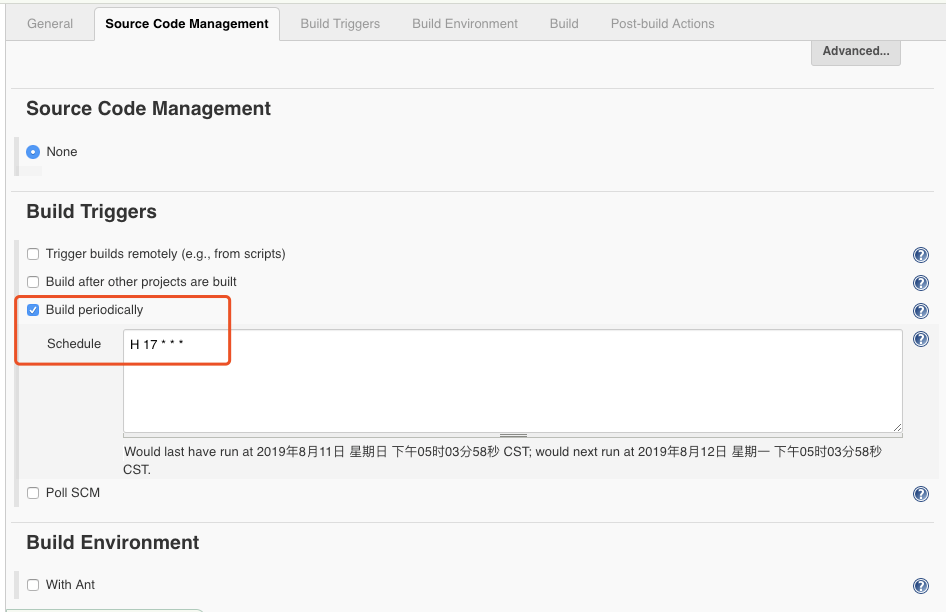Open help icon beside Schedule field
The width and height of the screenshot is (946, 612).
tap(921, 339)
